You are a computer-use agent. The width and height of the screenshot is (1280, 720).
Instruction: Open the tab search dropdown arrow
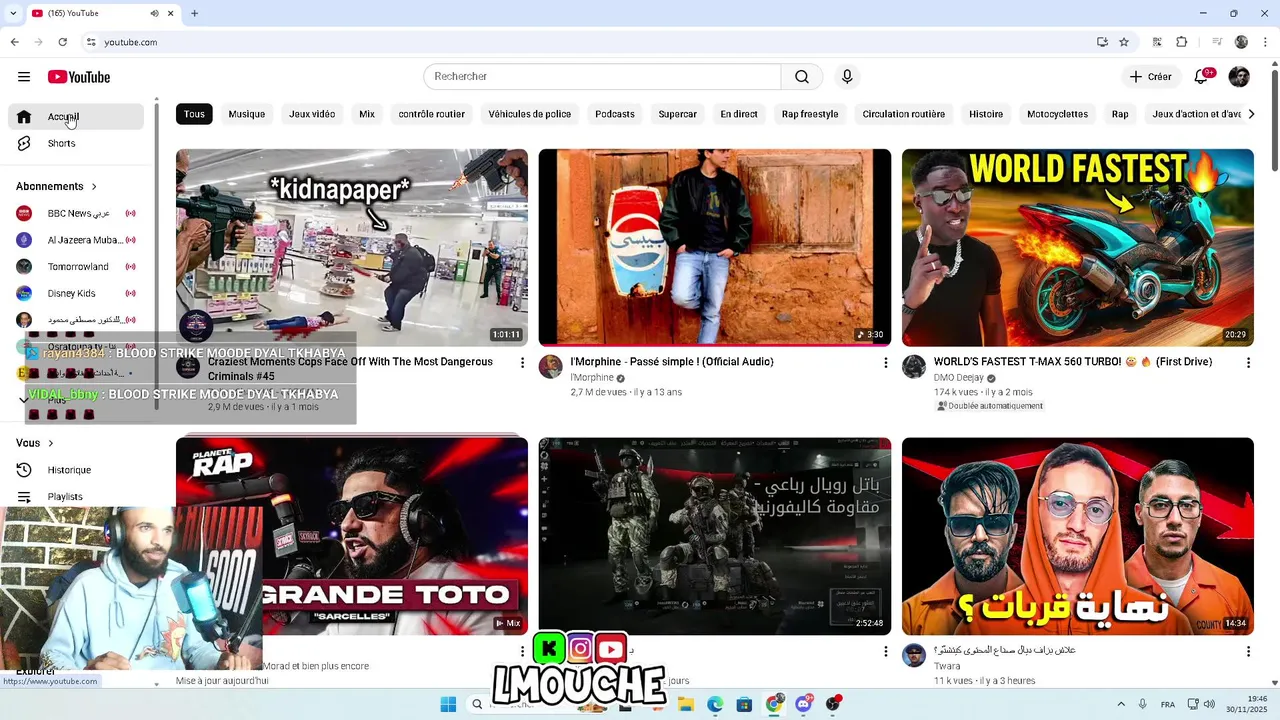[14, 13]
